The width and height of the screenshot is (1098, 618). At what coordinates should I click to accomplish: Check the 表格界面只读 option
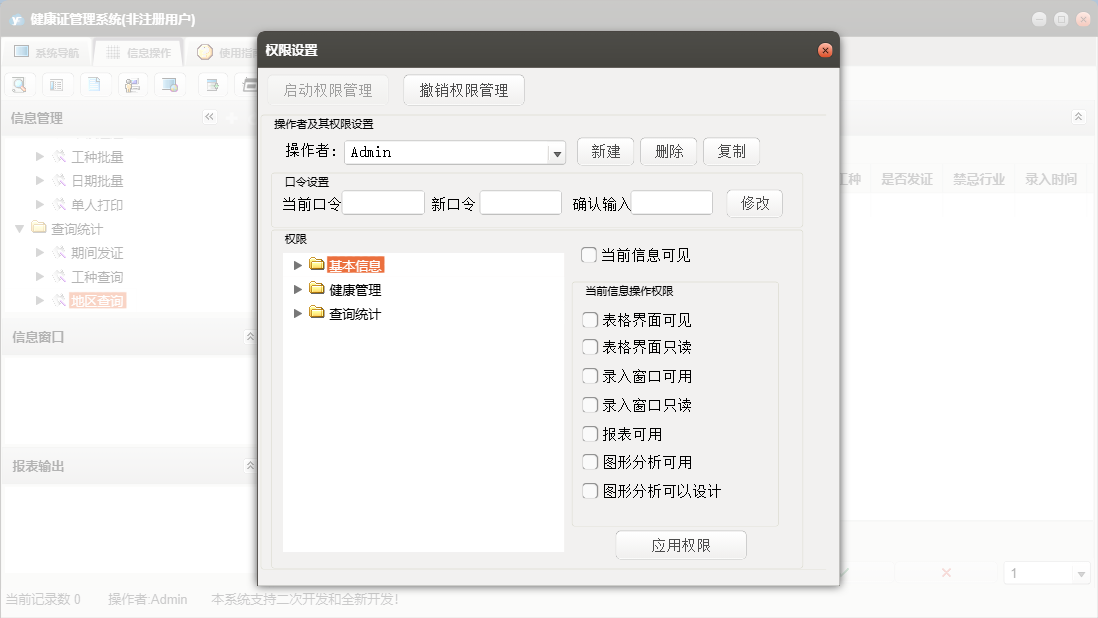tap(590, 347)
